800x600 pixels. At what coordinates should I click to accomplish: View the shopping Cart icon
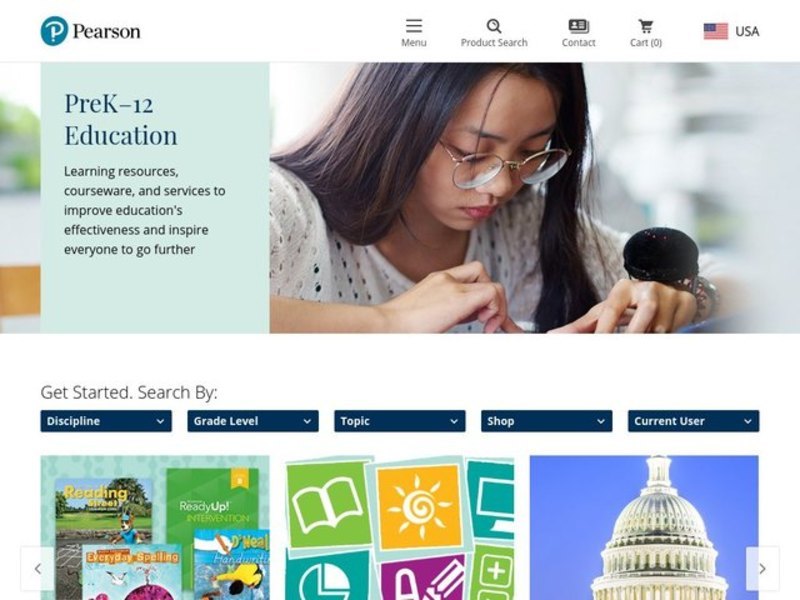tap(646, 26)
